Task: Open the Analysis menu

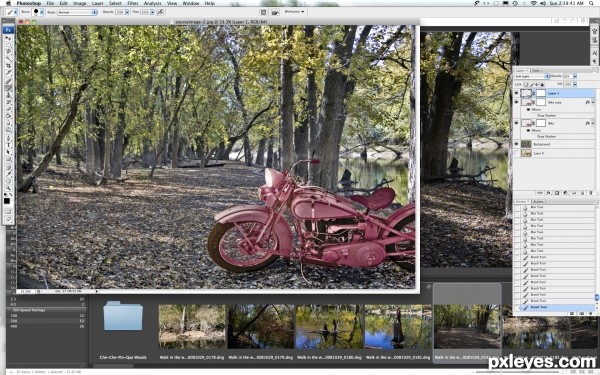Action: [x=152, y=3]
